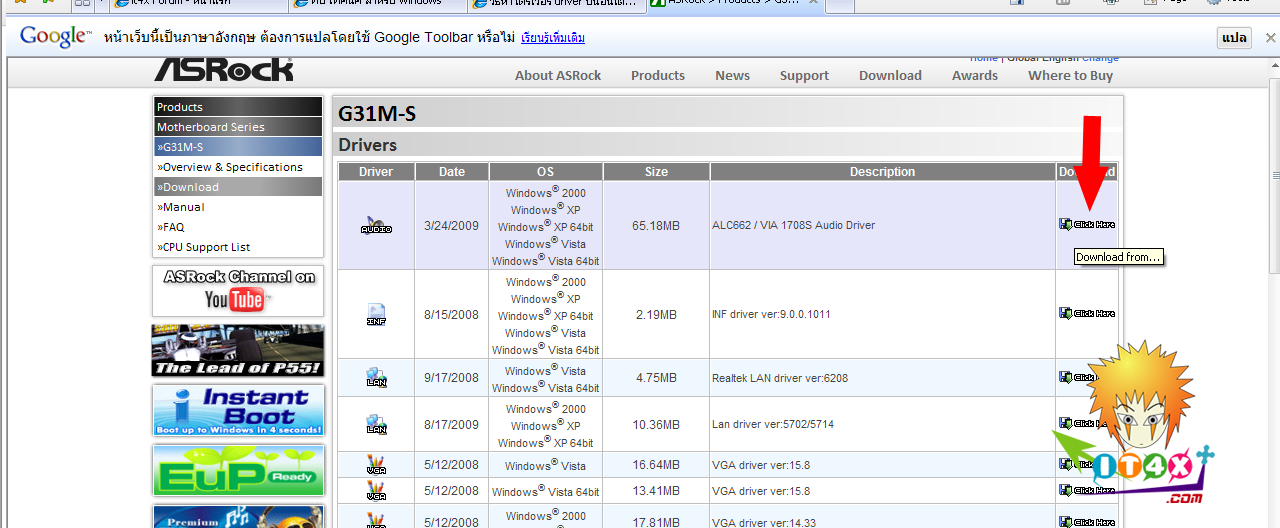Click the INF driver icon
This screenshot has width=1280, height=528.
tap(376, 315)
